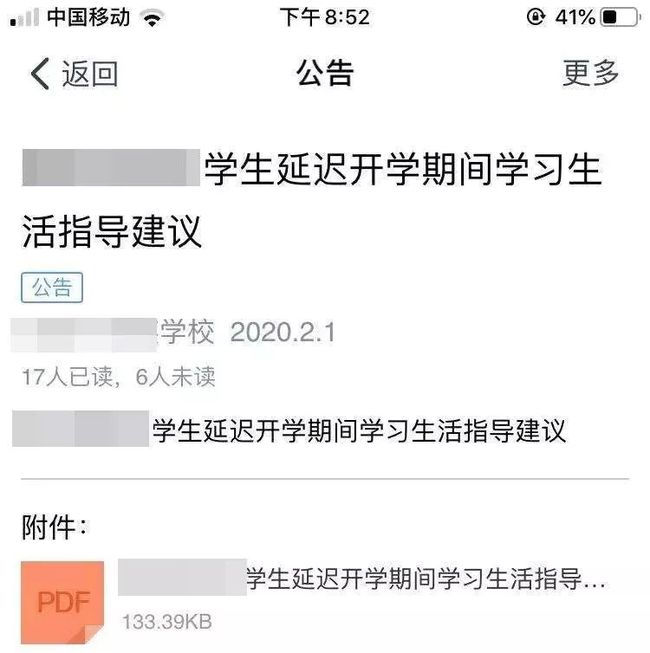Tap the rotation lock status icon
The image size is (650, 653).
[x=535, y=17]
